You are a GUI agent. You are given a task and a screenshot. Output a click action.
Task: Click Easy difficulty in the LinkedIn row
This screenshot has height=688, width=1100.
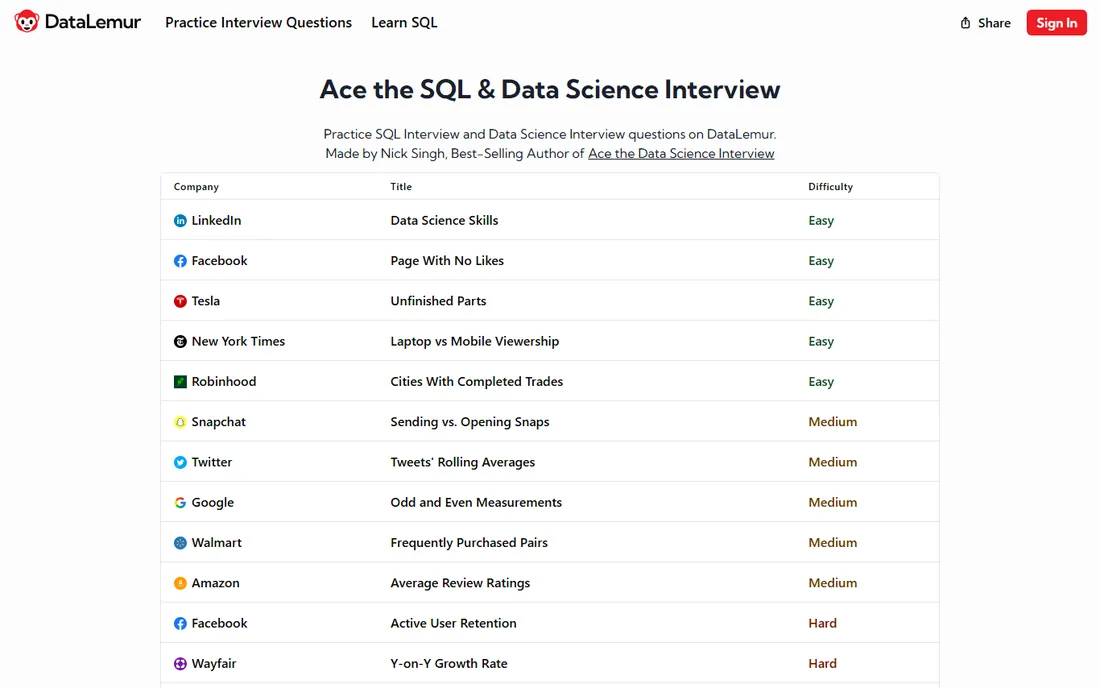[x=821, y=221]
